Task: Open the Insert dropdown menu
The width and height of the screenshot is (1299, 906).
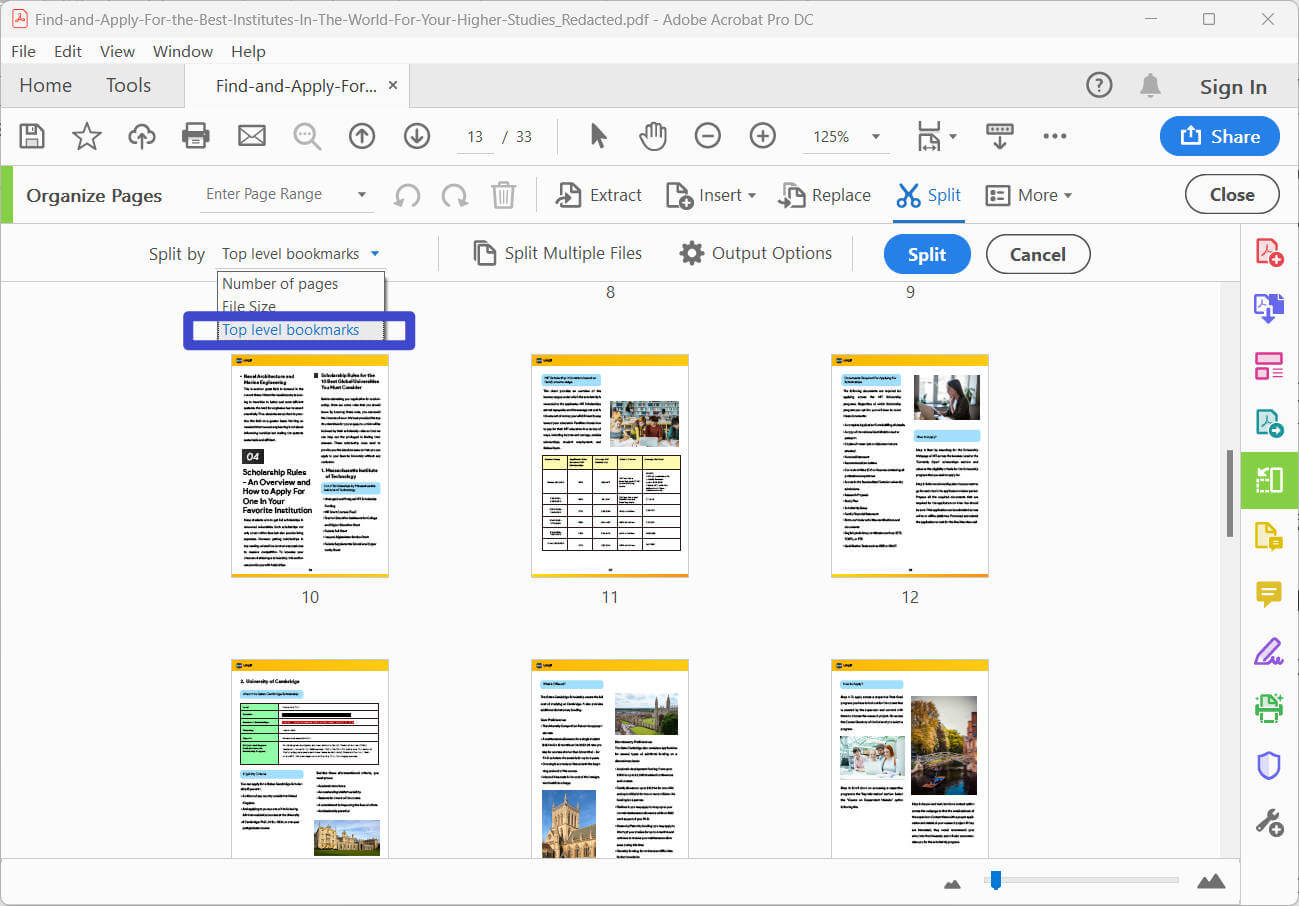Action: 710,195
